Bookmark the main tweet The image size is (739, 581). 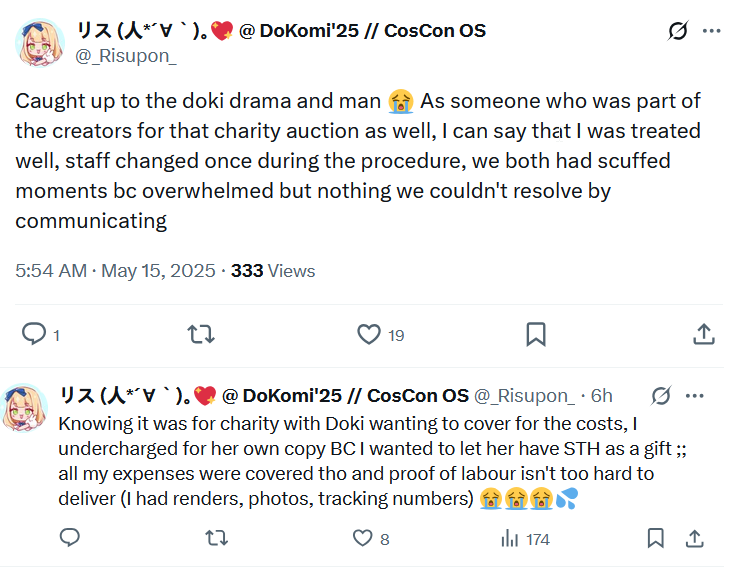536,334
